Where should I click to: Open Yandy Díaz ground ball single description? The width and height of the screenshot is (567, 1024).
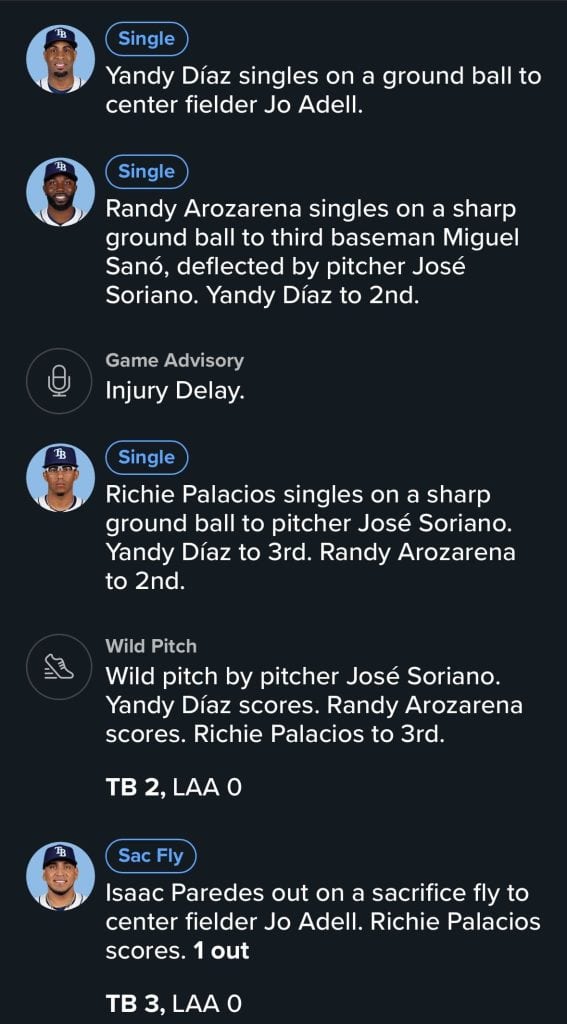(x=323, y=90)
